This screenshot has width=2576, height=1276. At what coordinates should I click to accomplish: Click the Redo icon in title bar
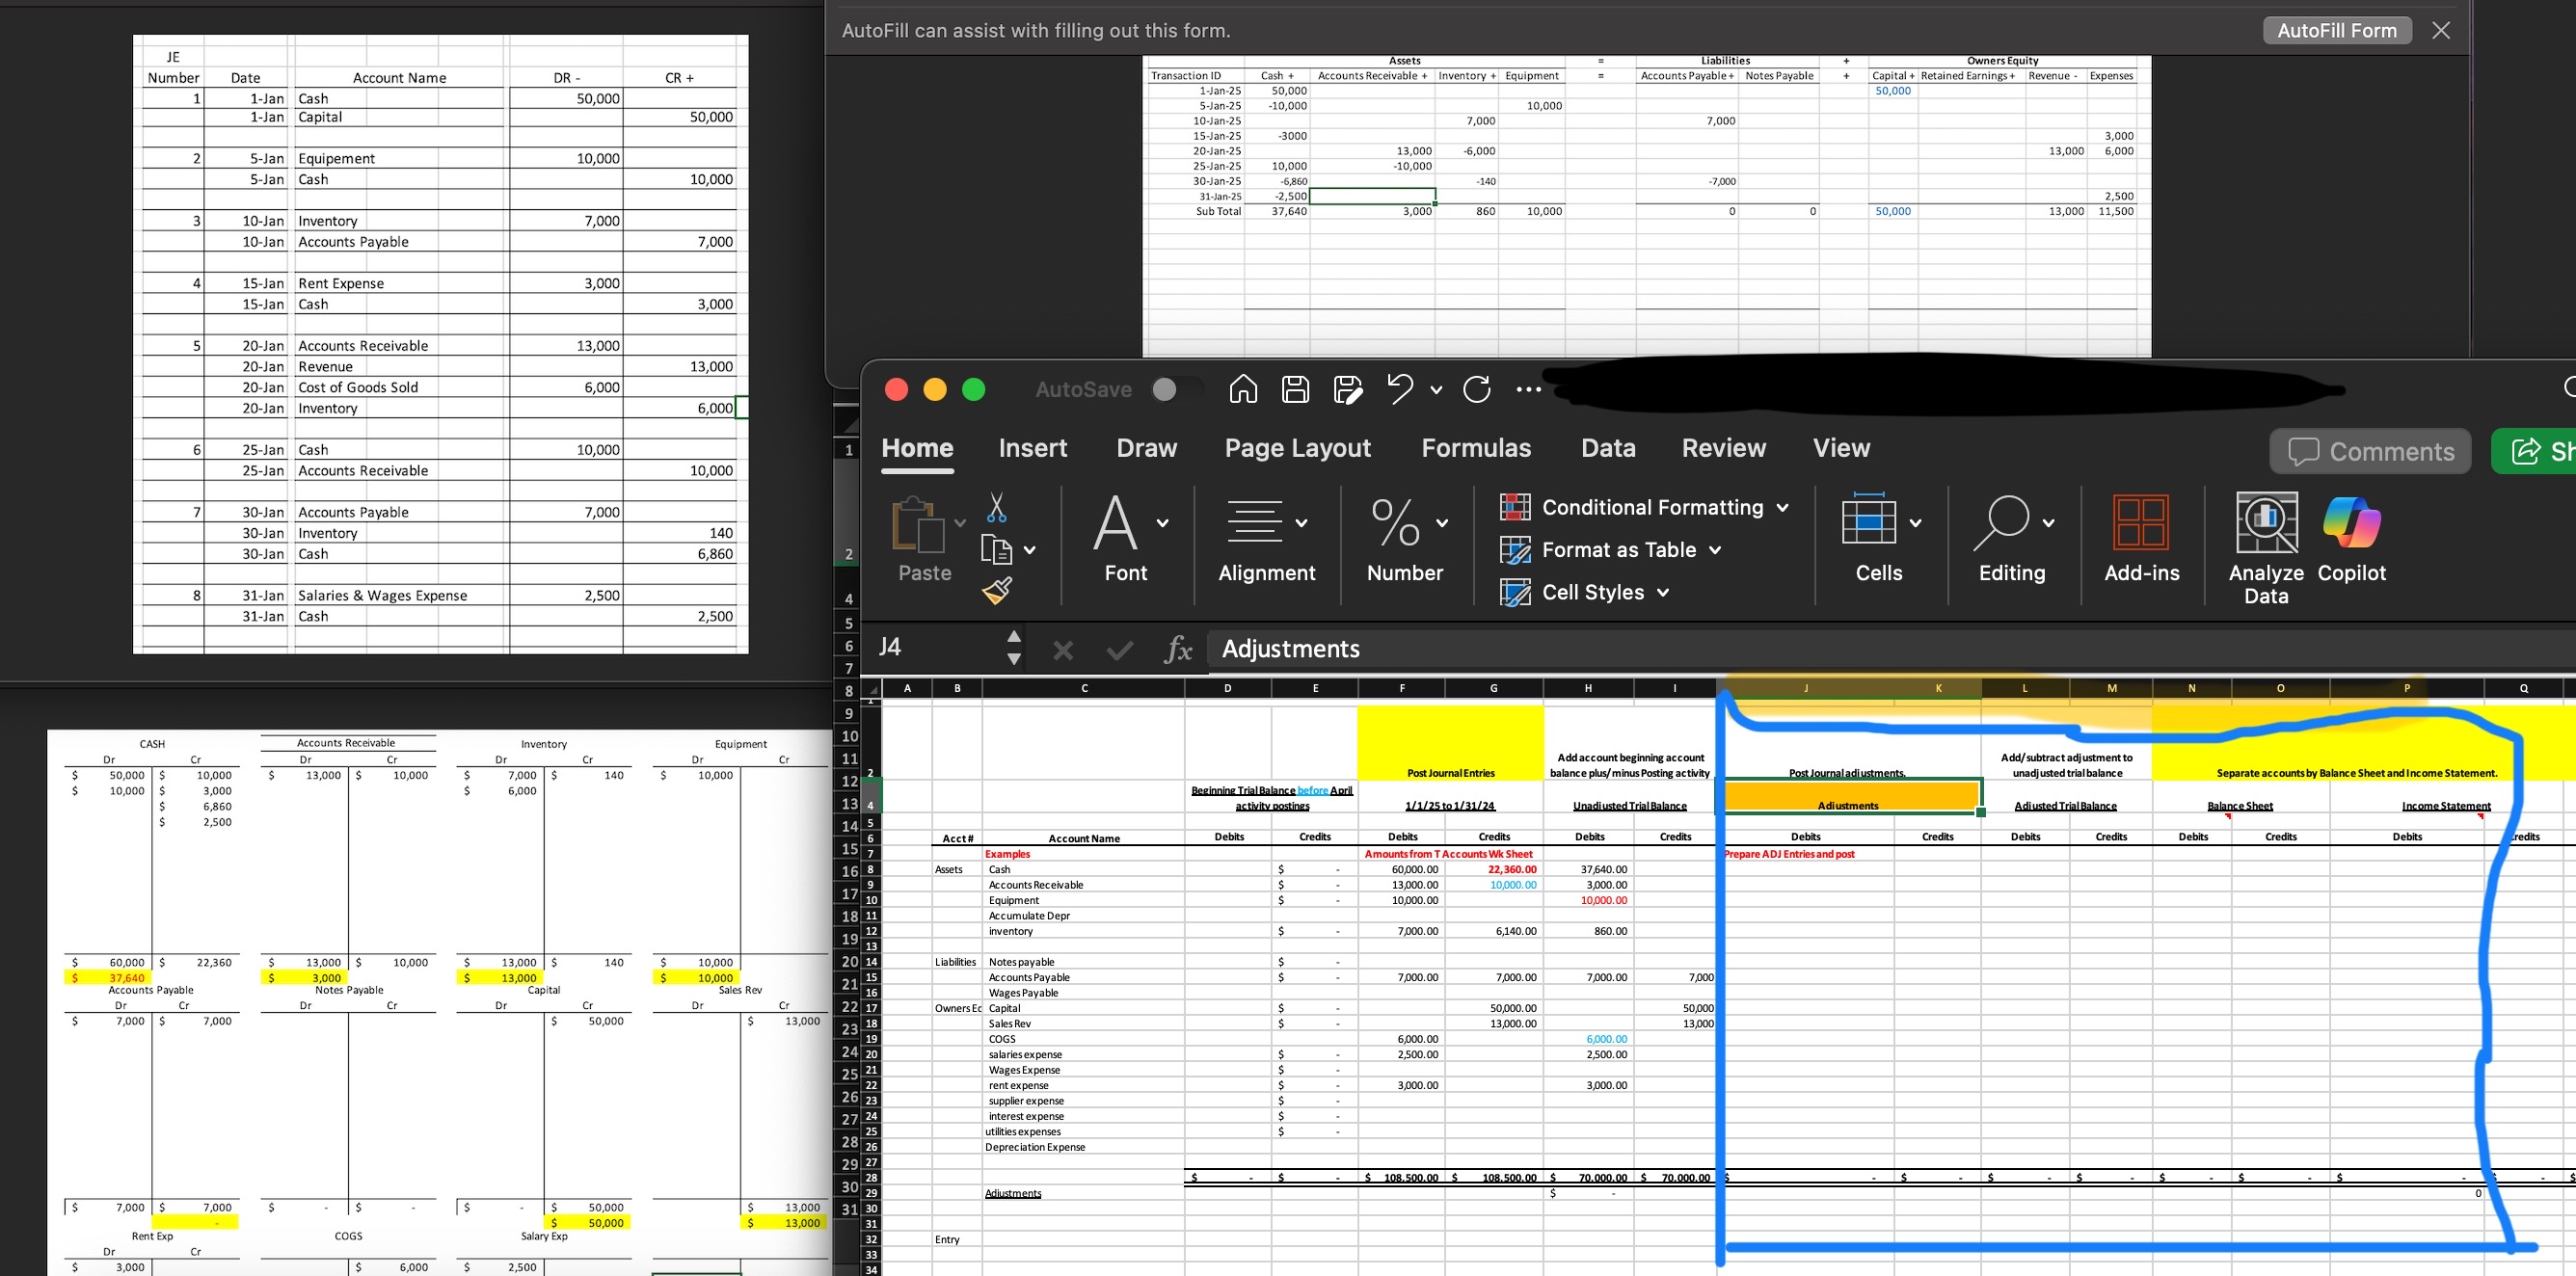click(x=1476, y=389)
